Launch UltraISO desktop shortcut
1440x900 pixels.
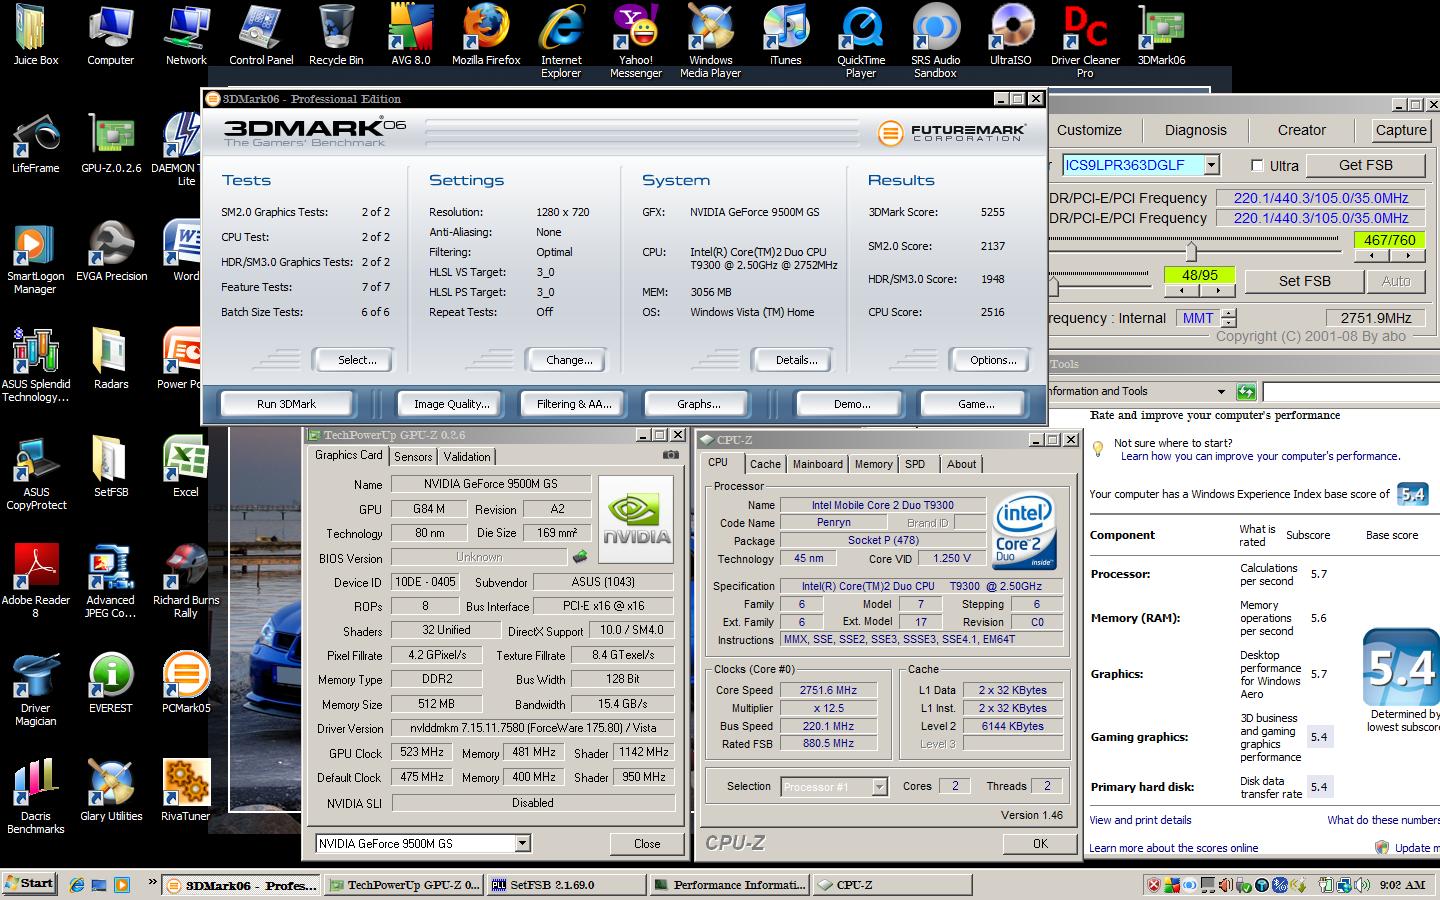(1011, 35)
